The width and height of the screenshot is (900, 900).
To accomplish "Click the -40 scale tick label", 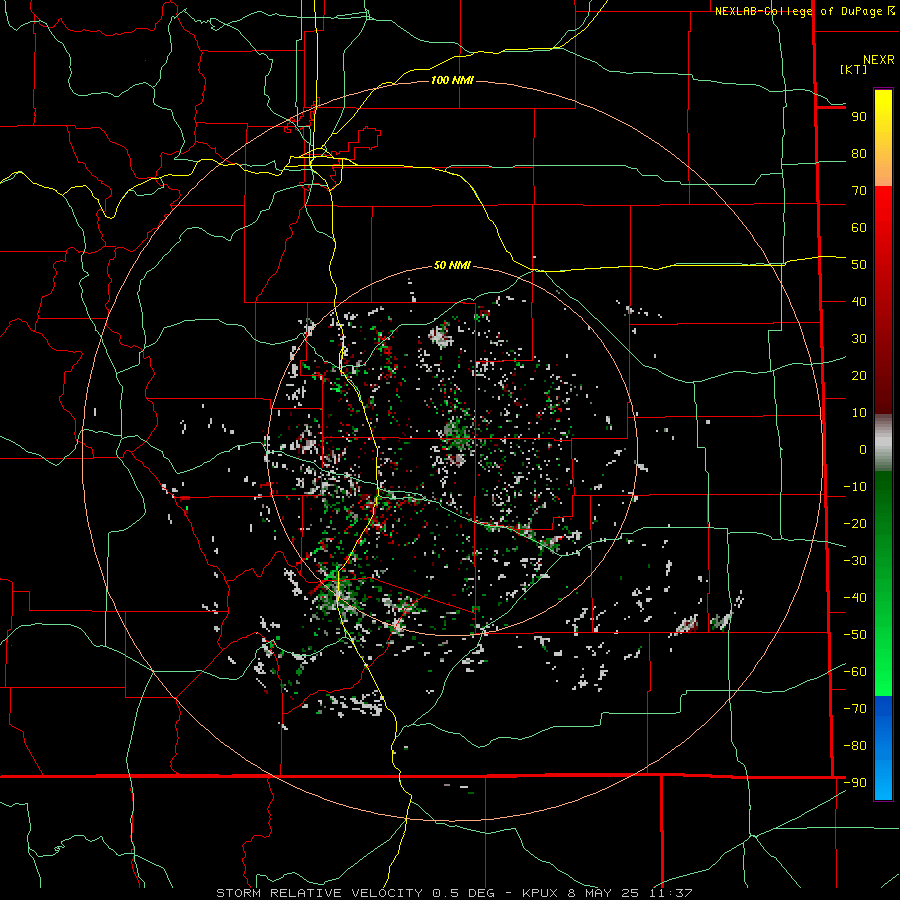I will click(x=855, y=598).
